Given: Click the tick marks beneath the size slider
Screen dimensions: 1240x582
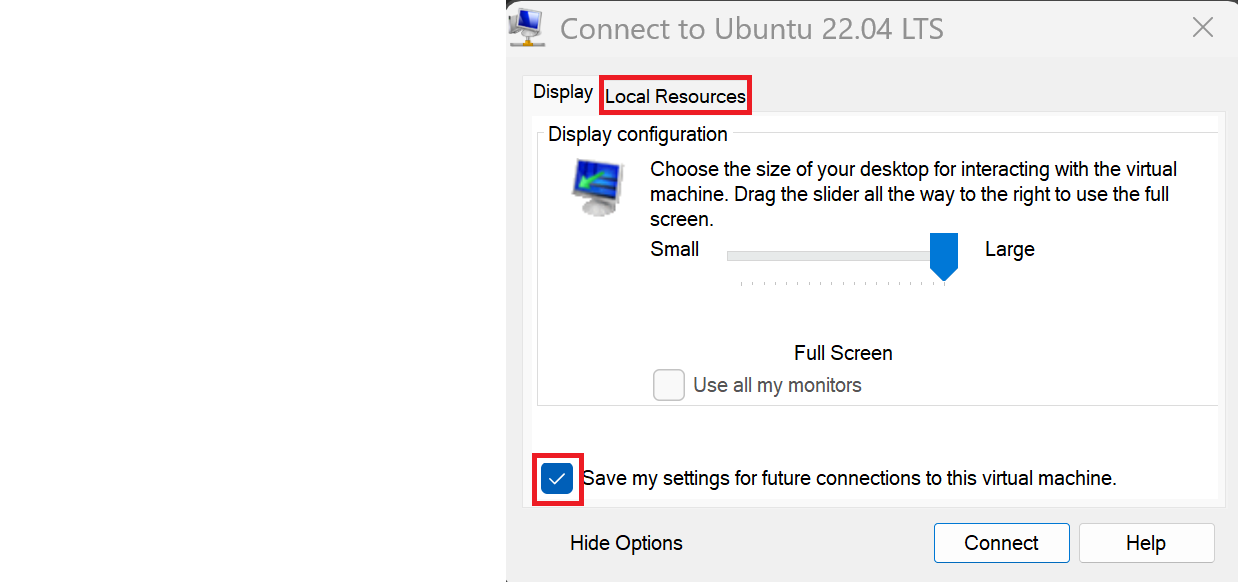Looking at the screenshot, I should coord(842,284).
